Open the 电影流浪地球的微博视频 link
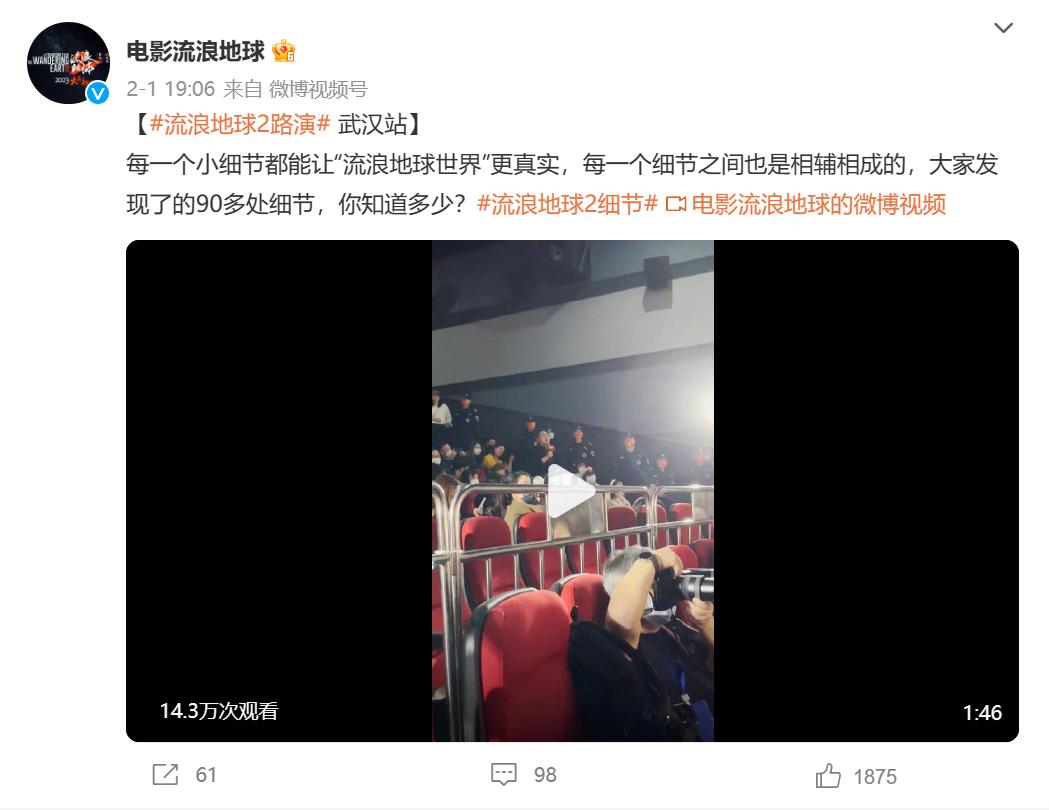Image resolution: width=1049 pixels, height=810 pixels. tap(818, 204)
